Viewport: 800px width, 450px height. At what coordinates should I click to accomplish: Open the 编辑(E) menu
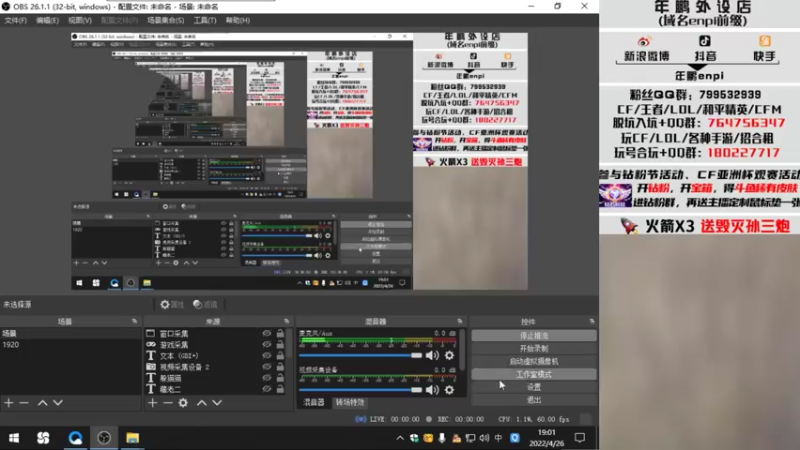(47, 20)
